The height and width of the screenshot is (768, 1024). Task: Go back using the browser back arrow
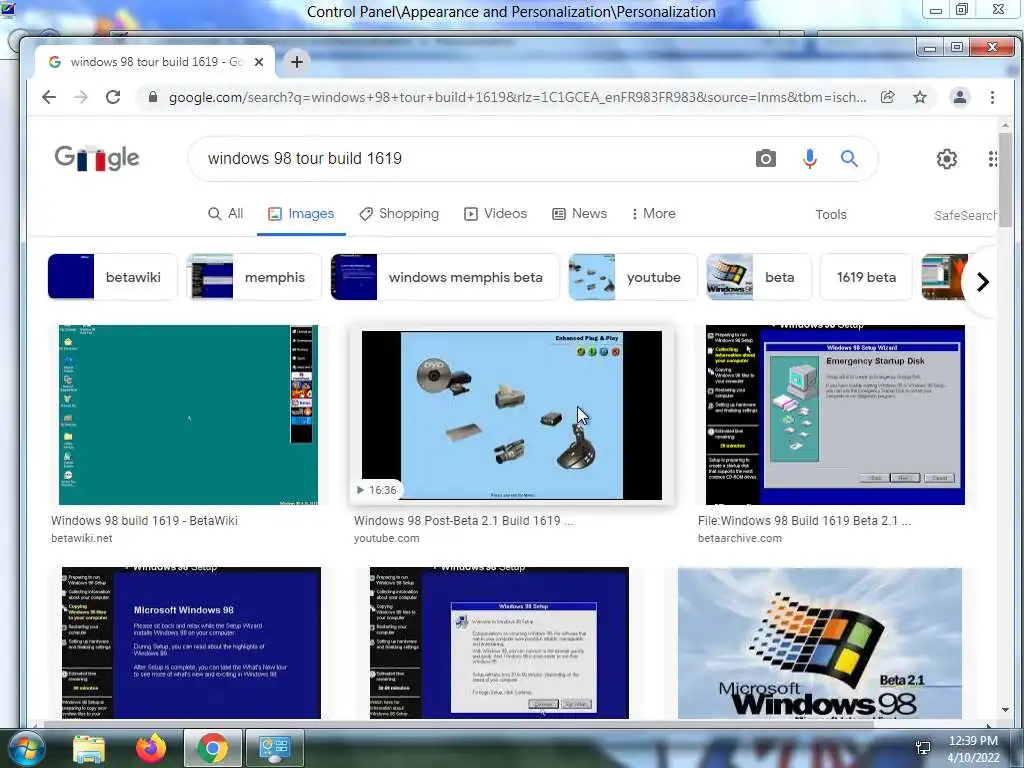(x=49, y=97)
